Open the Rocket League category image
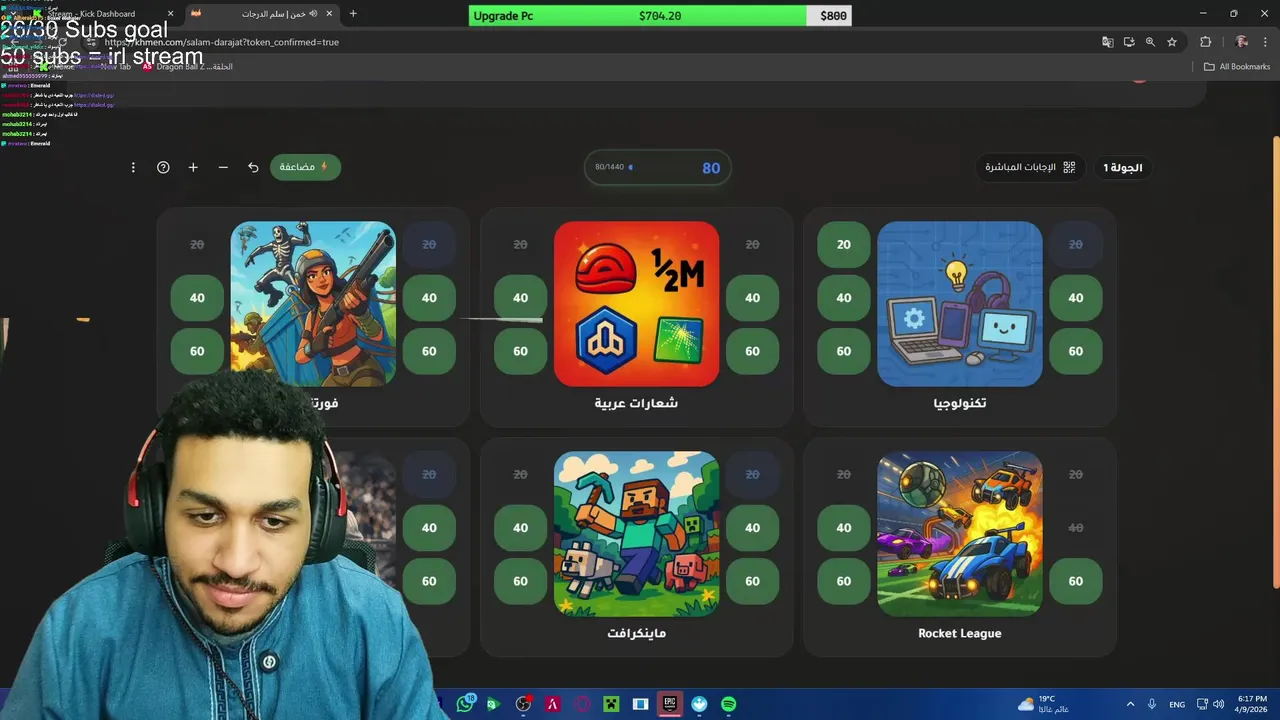Image resolution: width=1280 pixels, height=720 pixels. pos(960,533)
